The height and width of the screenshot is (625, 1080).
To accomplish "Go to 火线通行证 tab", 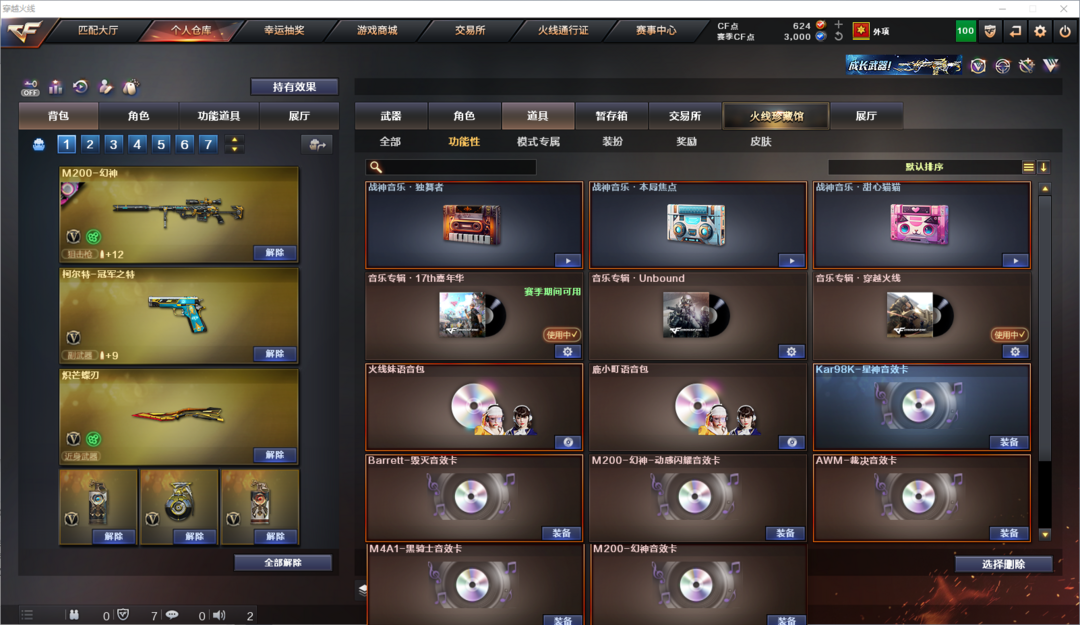I will (x=563, y=30).
